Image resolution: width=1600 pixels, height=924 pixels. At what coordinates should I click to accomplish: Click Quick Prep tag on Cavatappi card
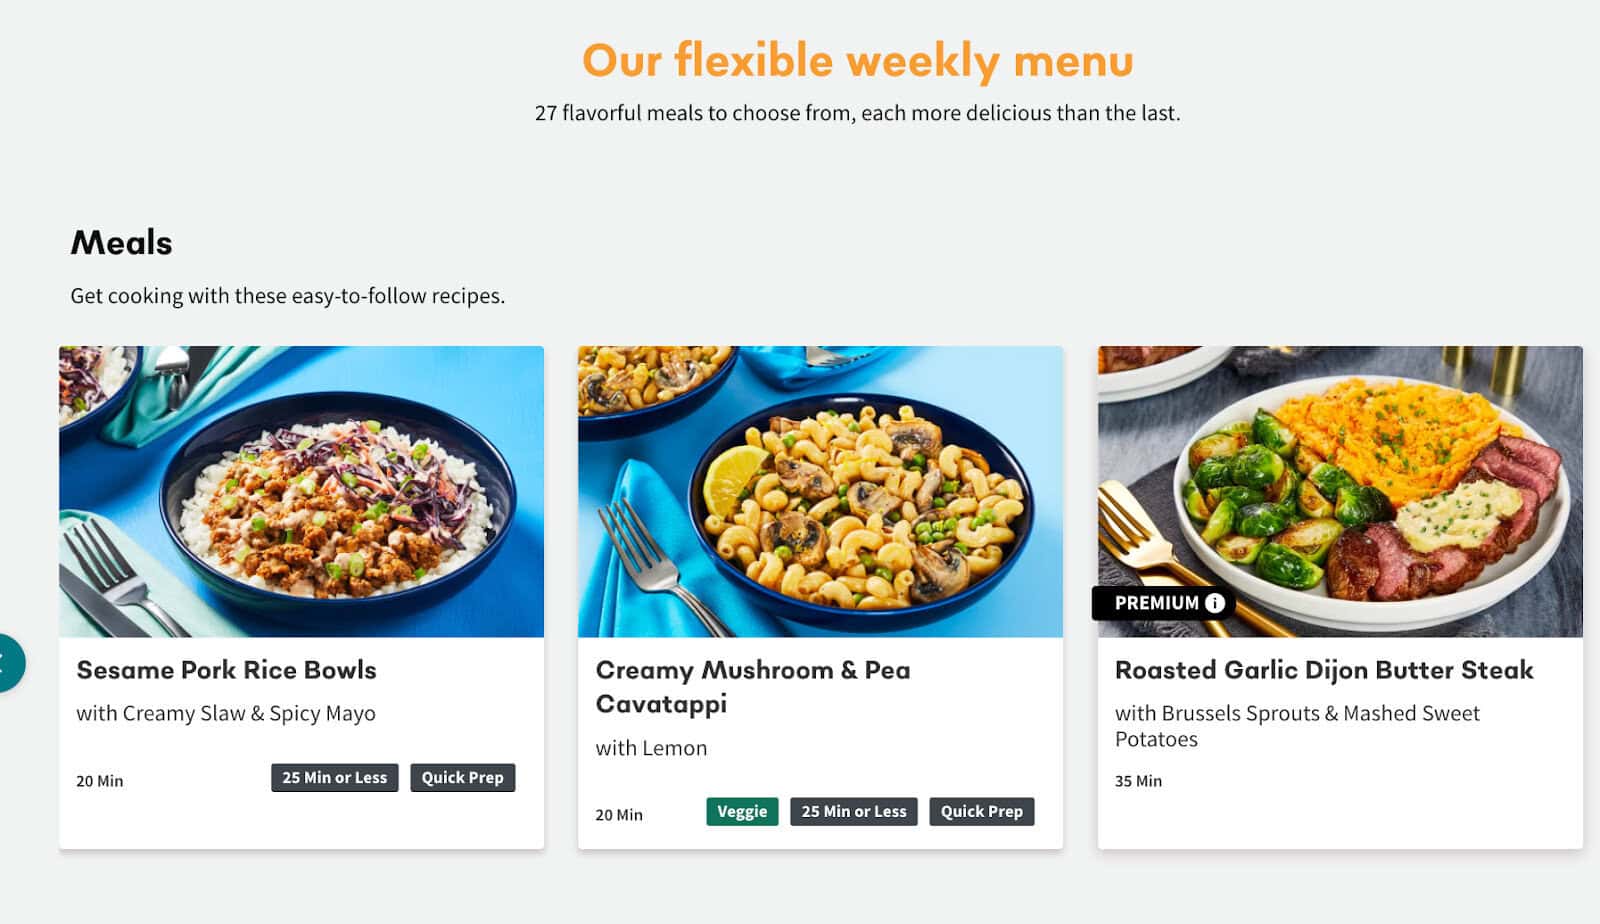pos(981,811)
